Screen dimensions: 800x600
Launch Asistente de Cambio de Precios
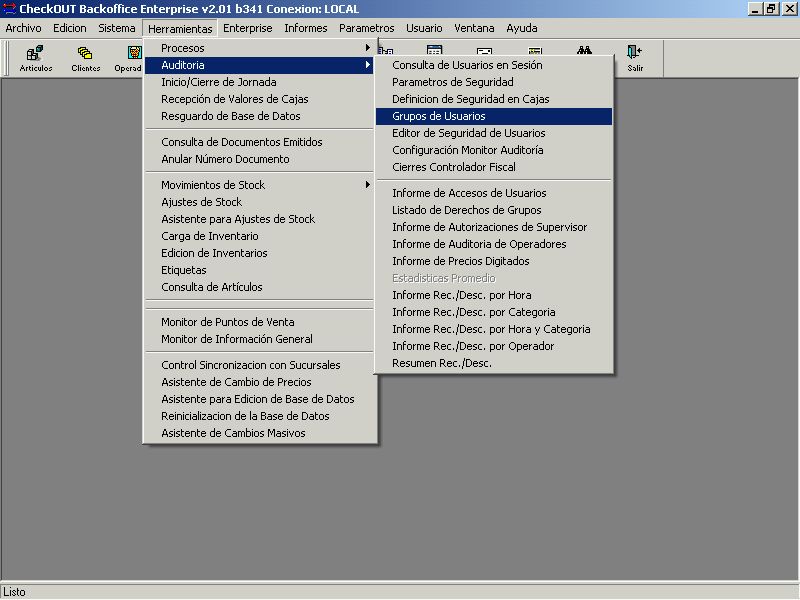point(260,382)
